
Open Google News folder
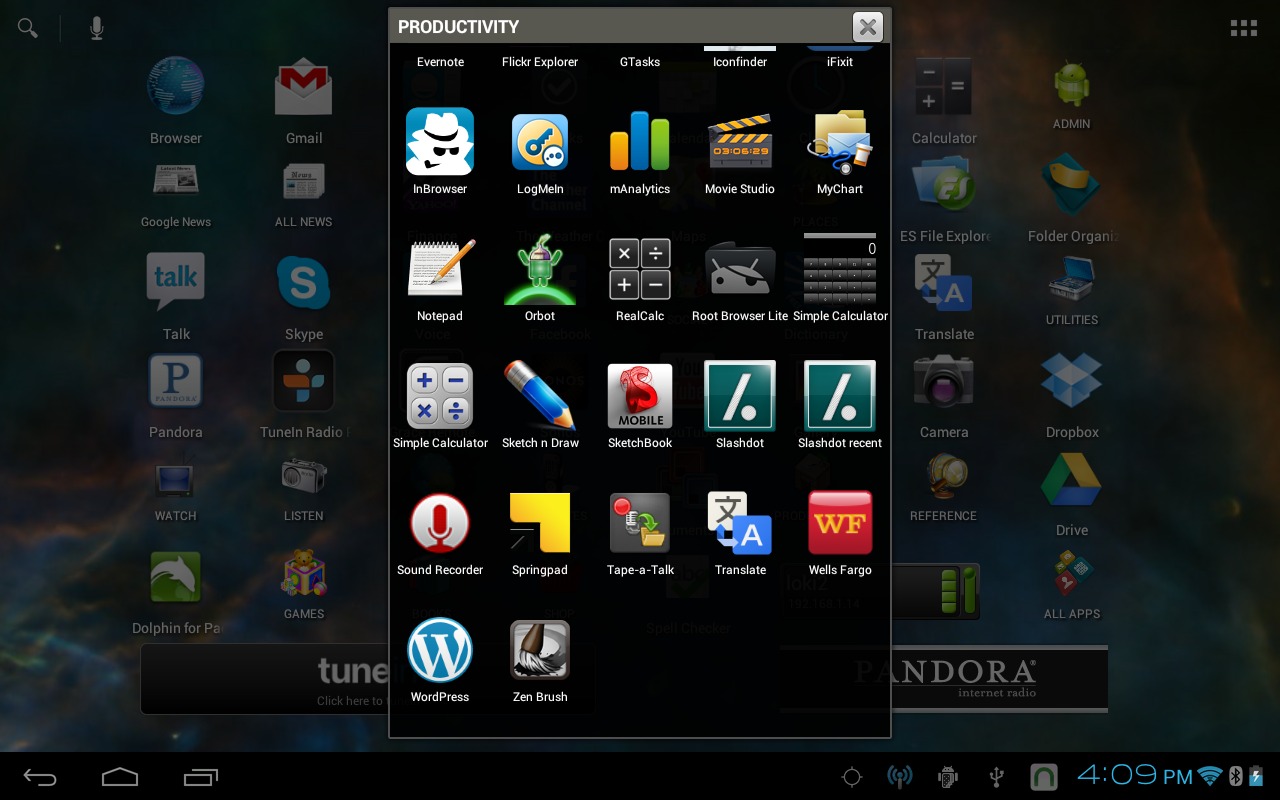click(176, 196)
